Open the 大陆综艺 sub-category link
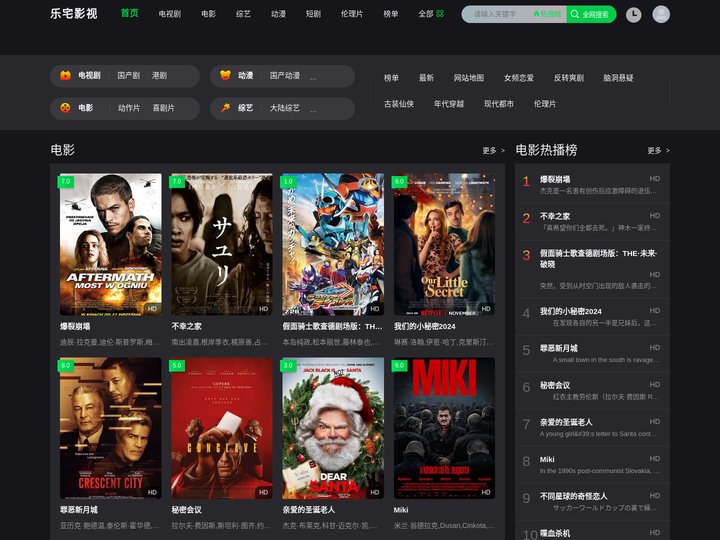 pos(285,108)
